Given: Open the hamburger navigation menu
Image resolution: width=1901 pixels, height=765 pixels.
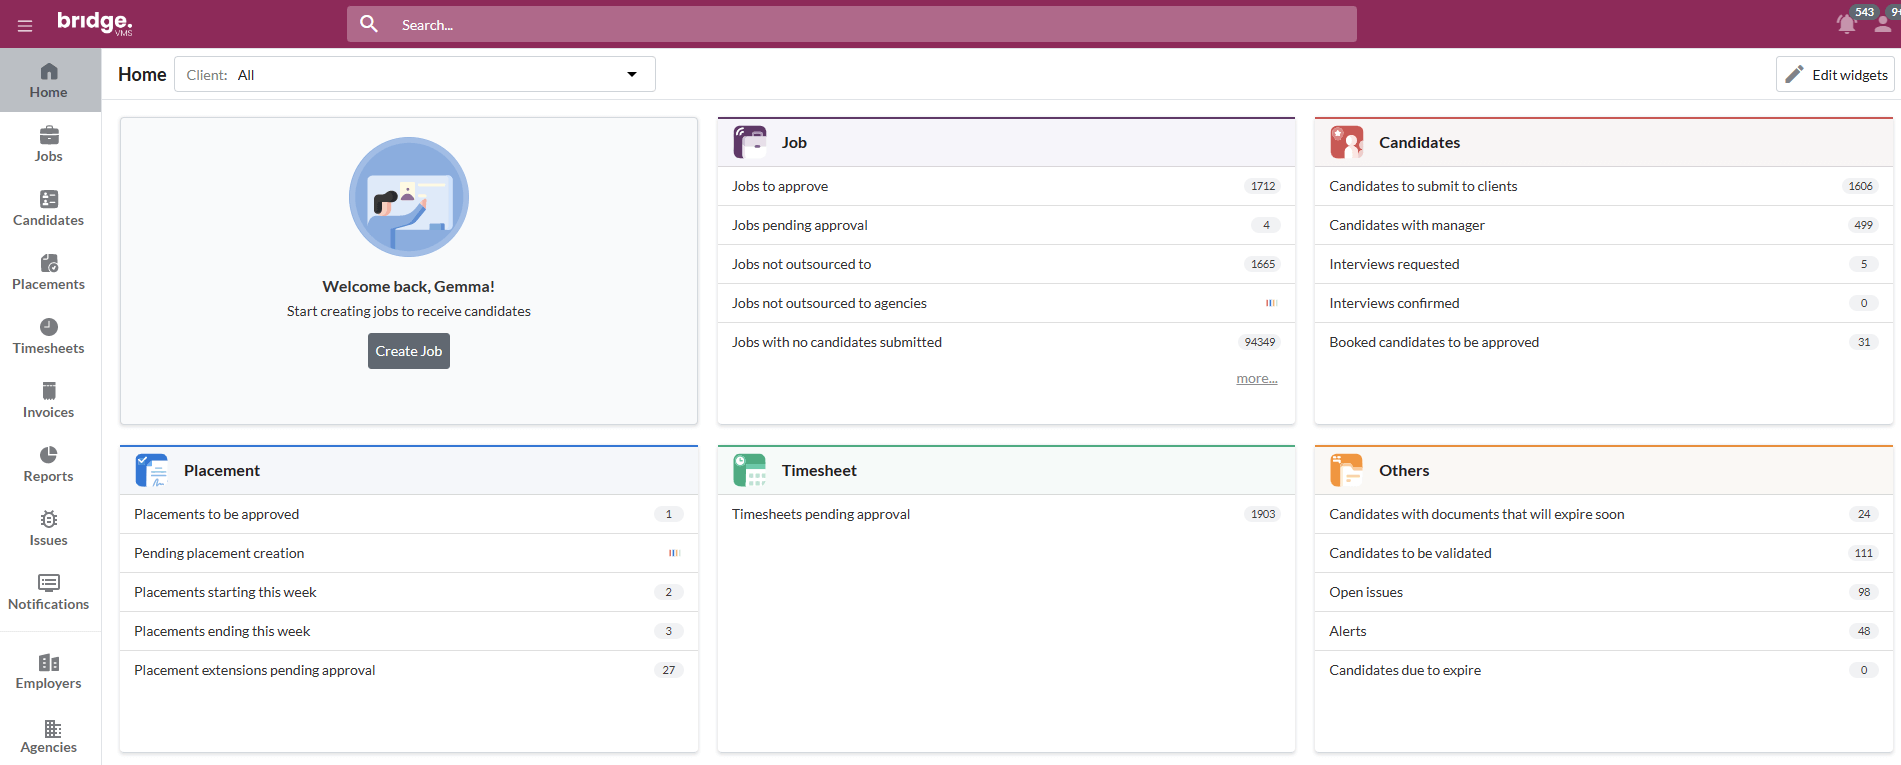Looking at the screenshot, I should coord(25,25).
